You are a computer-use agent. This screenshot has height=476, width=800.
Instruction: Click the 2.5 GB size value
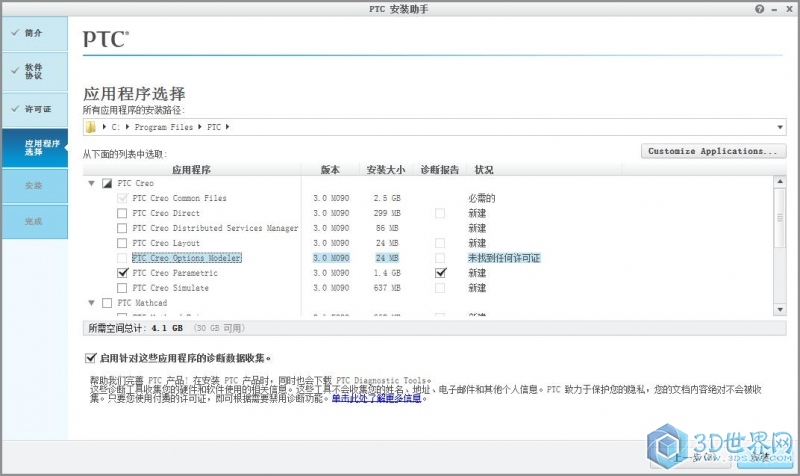click(387, 198)
